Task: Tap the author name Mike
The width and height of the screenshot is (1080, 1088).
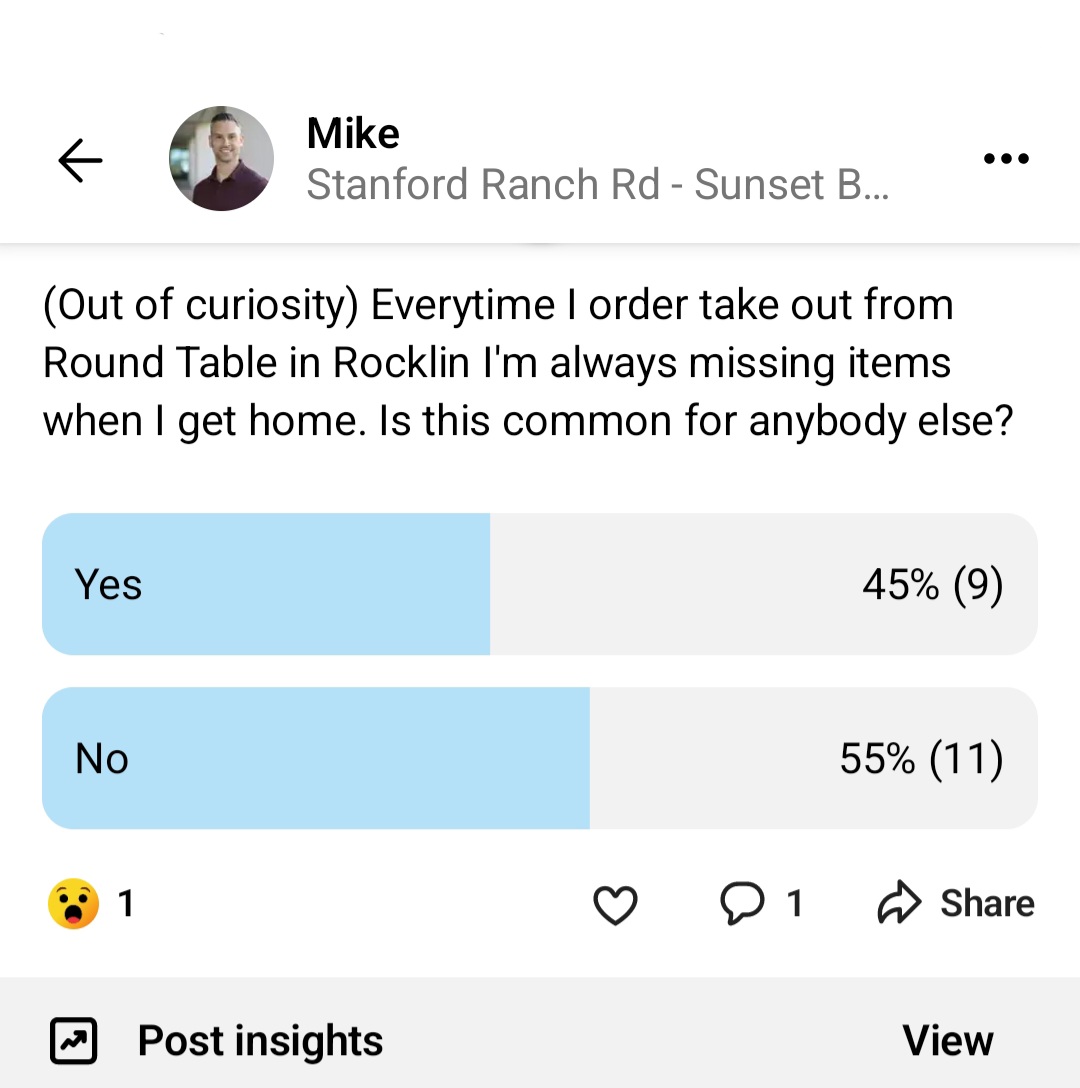Action: click(353, 134)
